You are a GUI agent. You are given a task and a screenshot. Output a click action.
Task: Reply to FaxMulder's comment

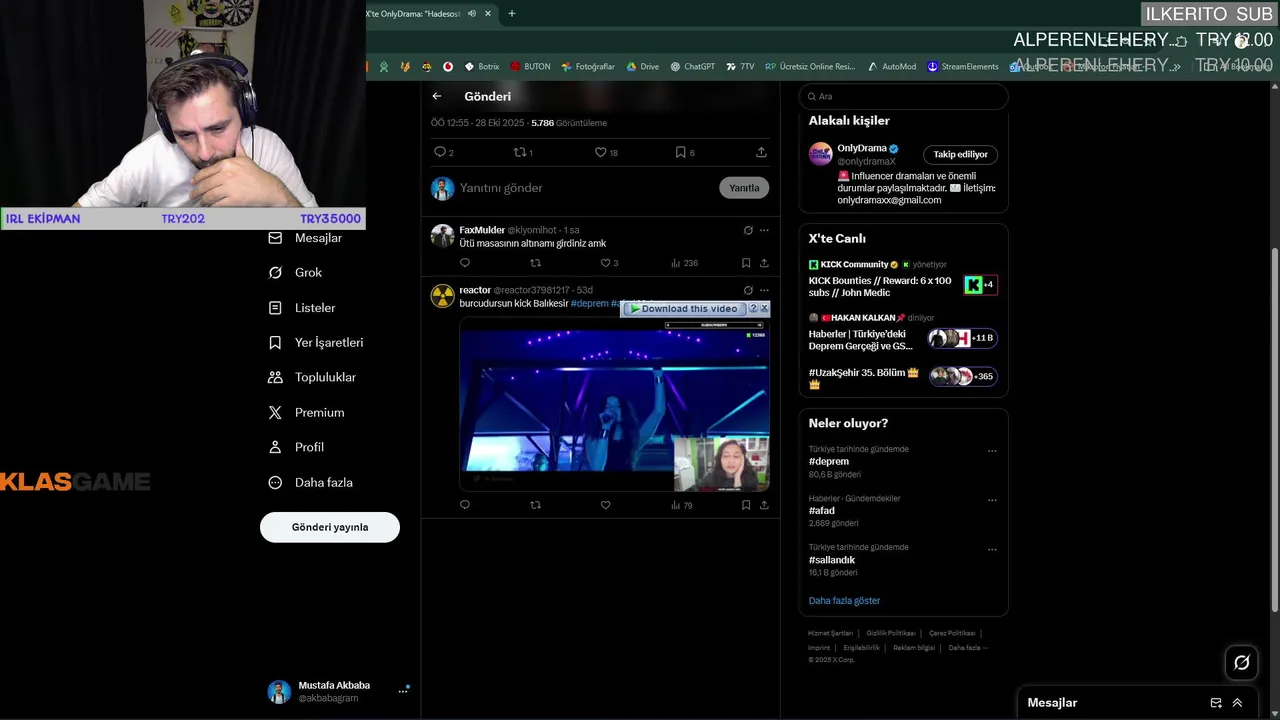pos(464,263)
